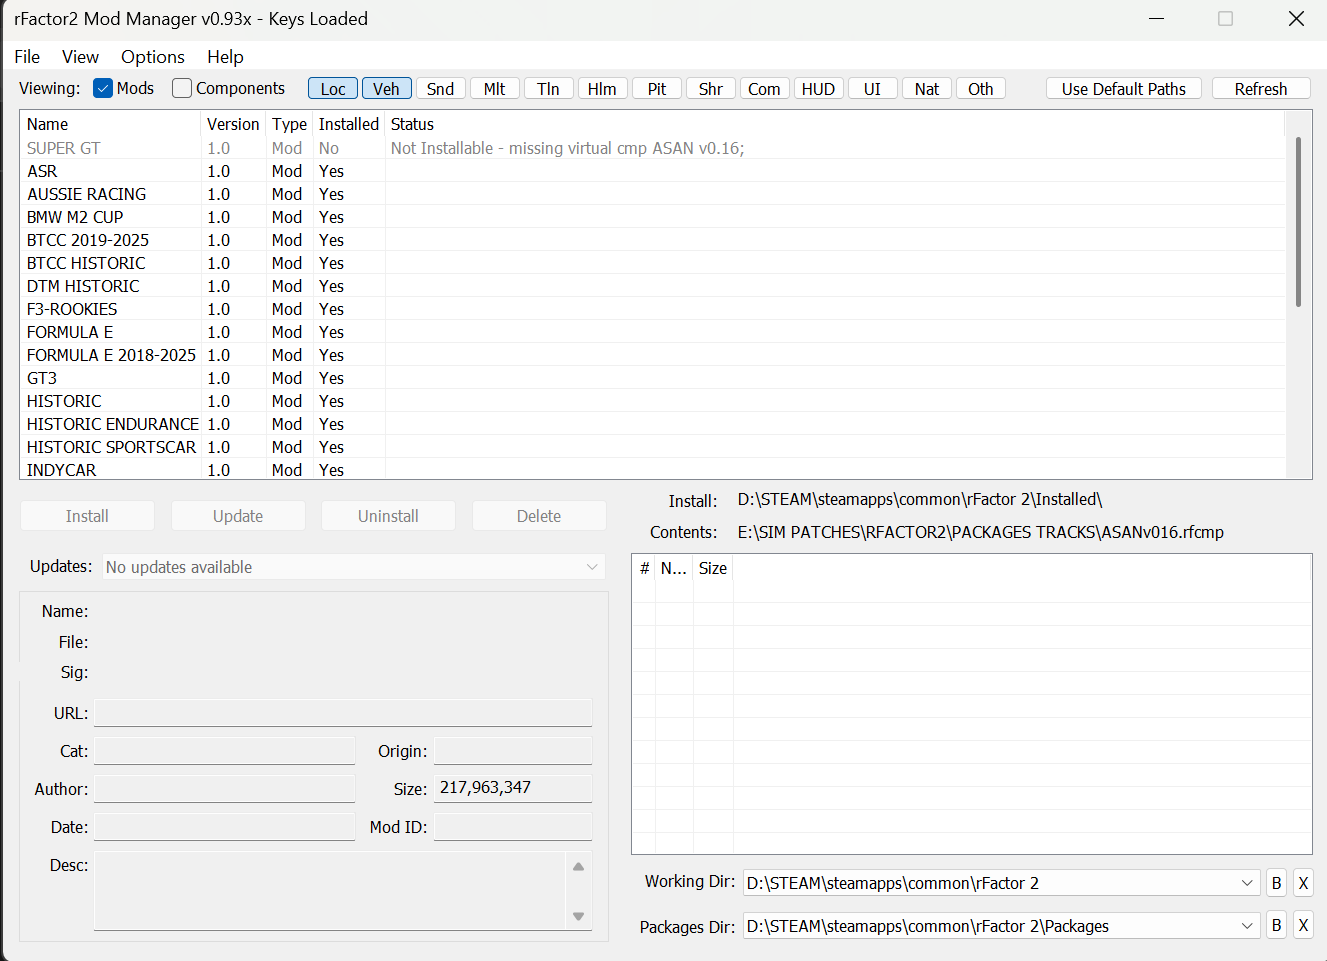Expand the Working Dir dropdown arrow
This screenshot has height=961, width=1327.
click(x=1247, y=883)
